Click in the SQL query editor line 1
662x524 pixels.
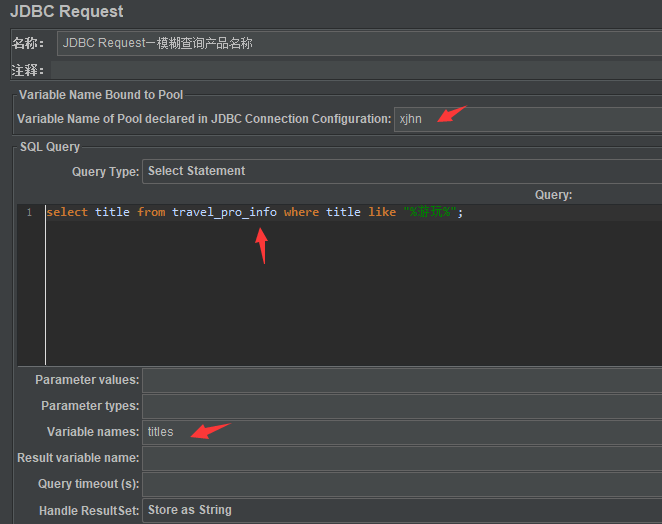tap(354, 212)
